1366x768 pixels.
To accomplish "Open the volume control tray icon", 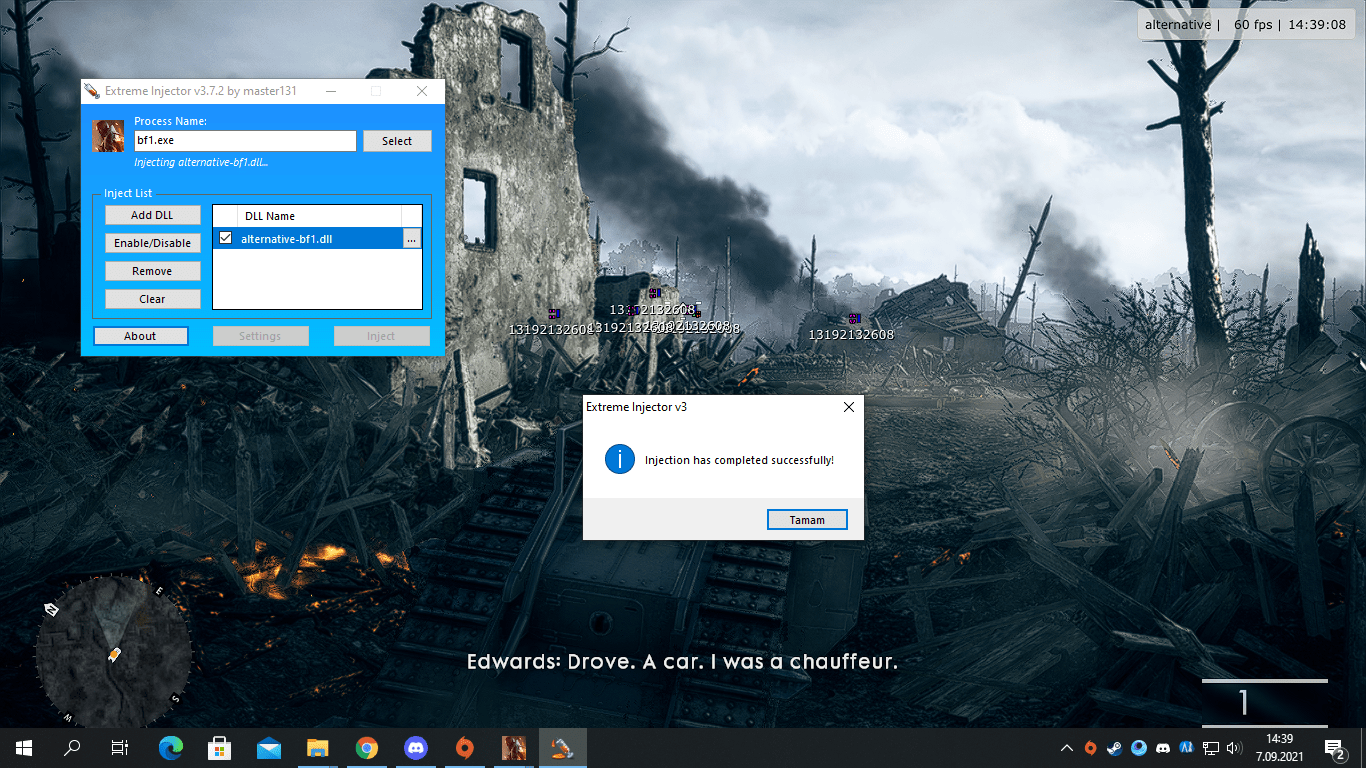I will pos(1235,747).
